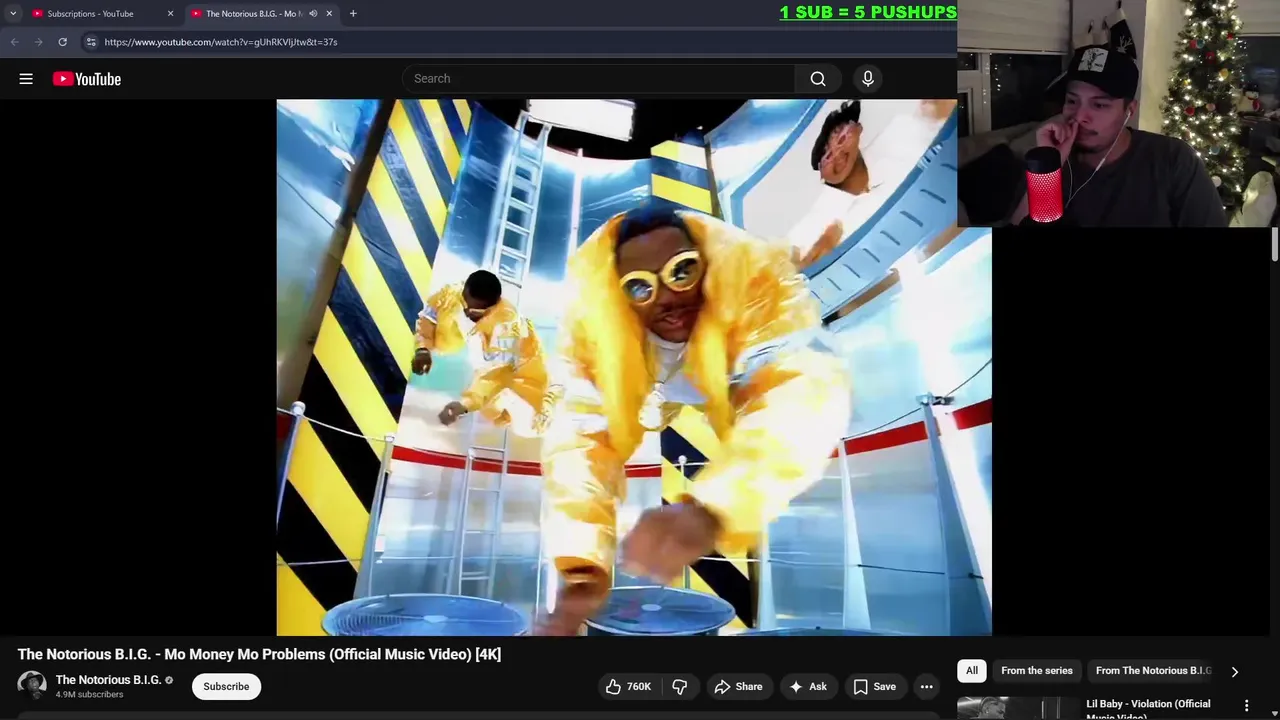
Task: Open a new browser tab
Action: [353, 14]
